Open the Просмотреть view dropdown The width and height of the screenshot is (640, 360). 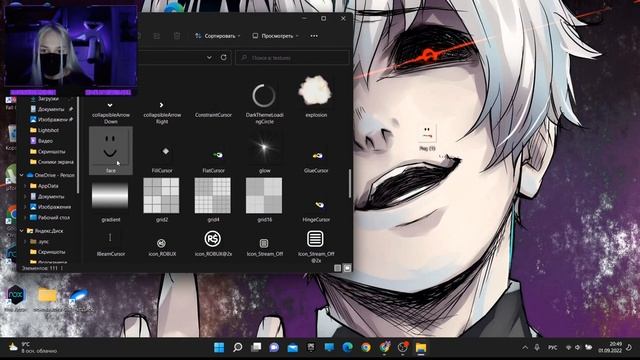click(x=276, y=36)
